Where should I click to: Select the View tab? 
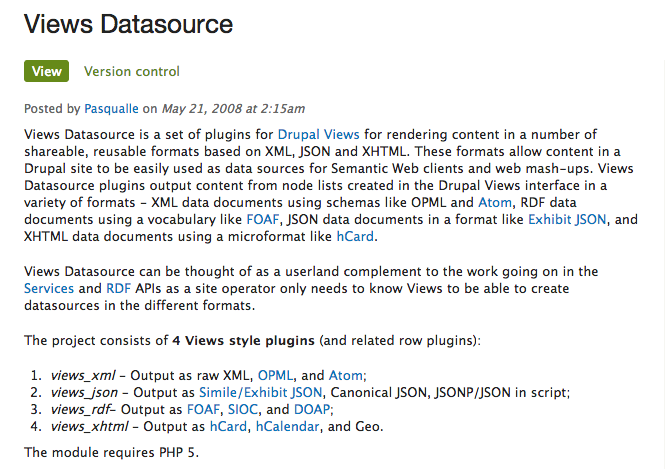pyautogui.click(x=46, y=71)
